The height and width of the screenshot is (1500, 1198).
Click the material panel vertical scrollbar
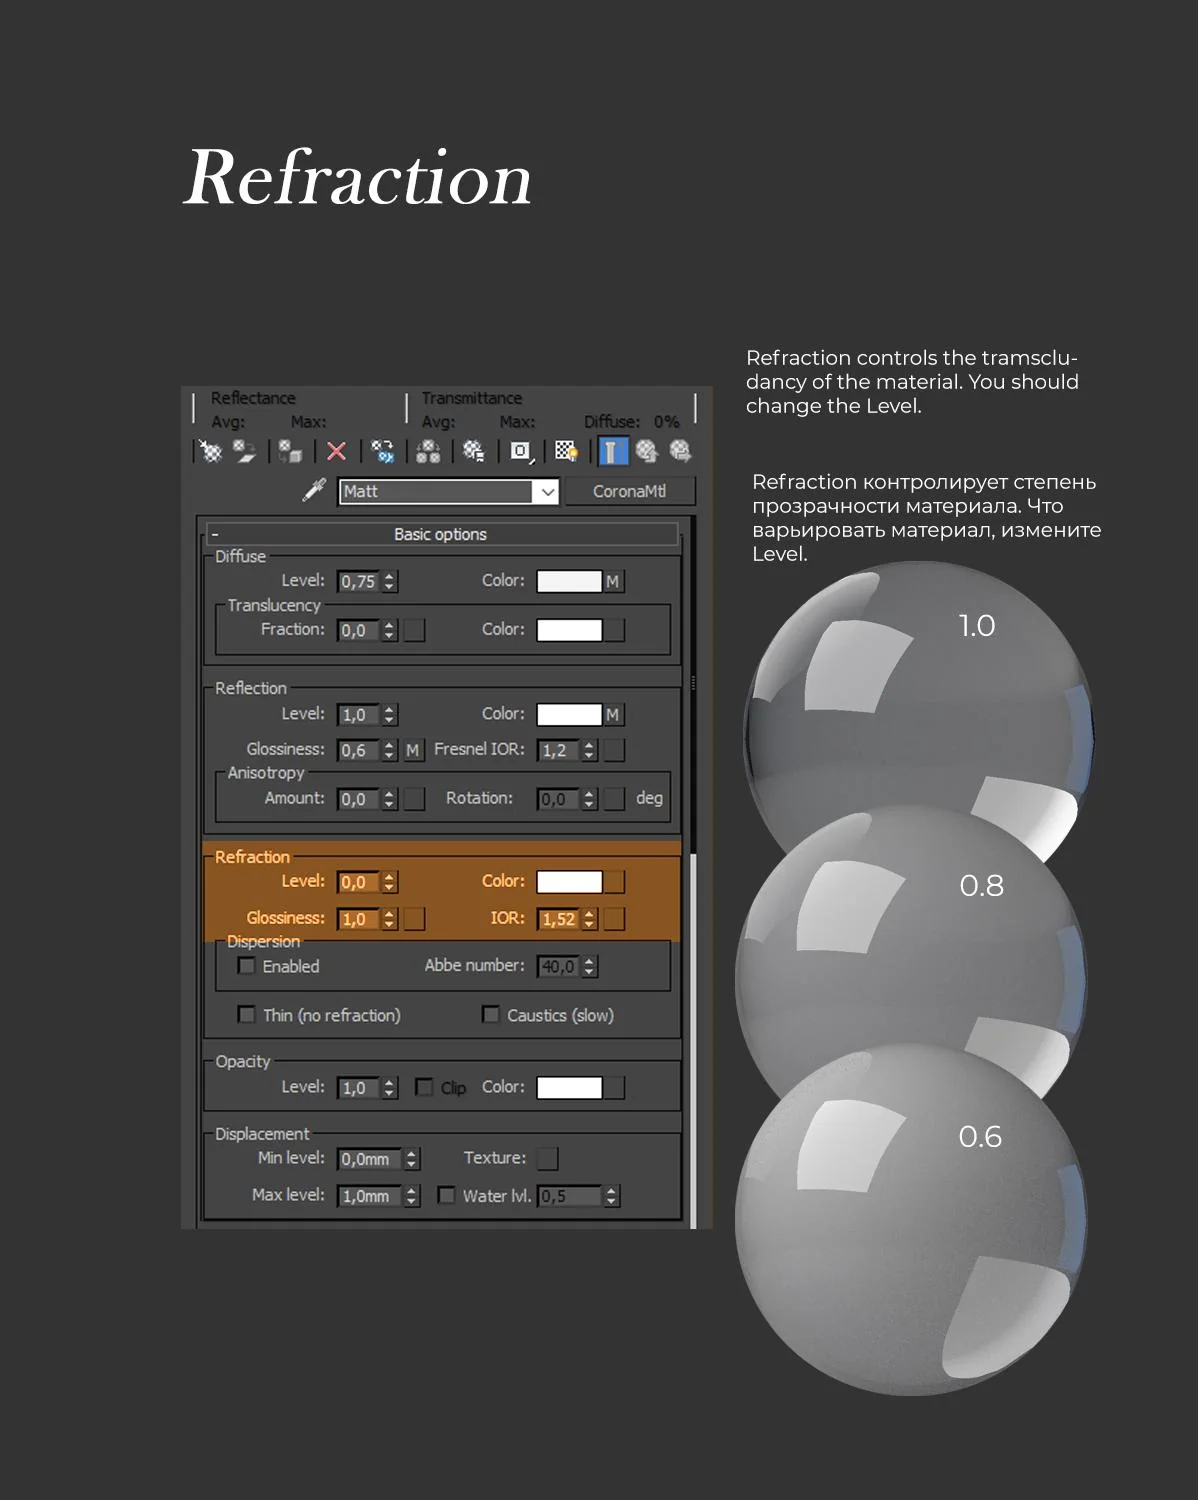[x=692, y=870]
